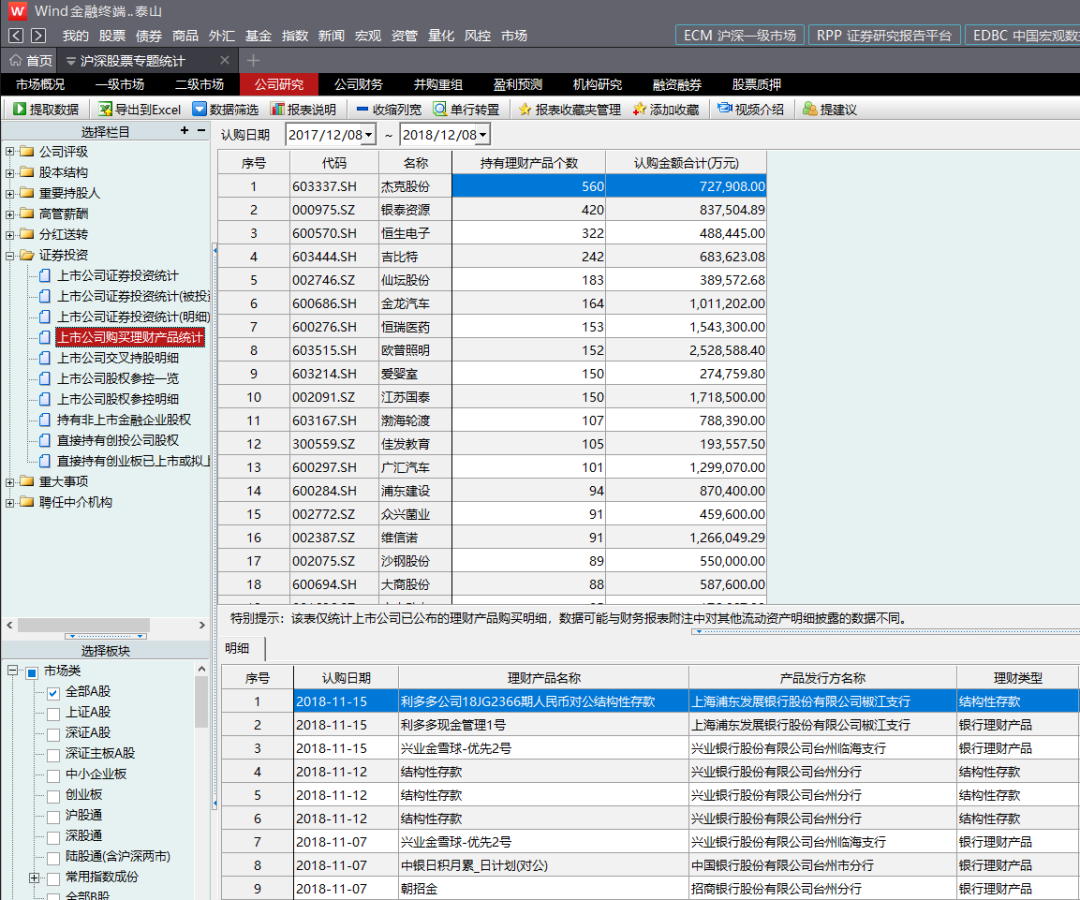Switch to the 并购重组 tab

pos(438,84)
